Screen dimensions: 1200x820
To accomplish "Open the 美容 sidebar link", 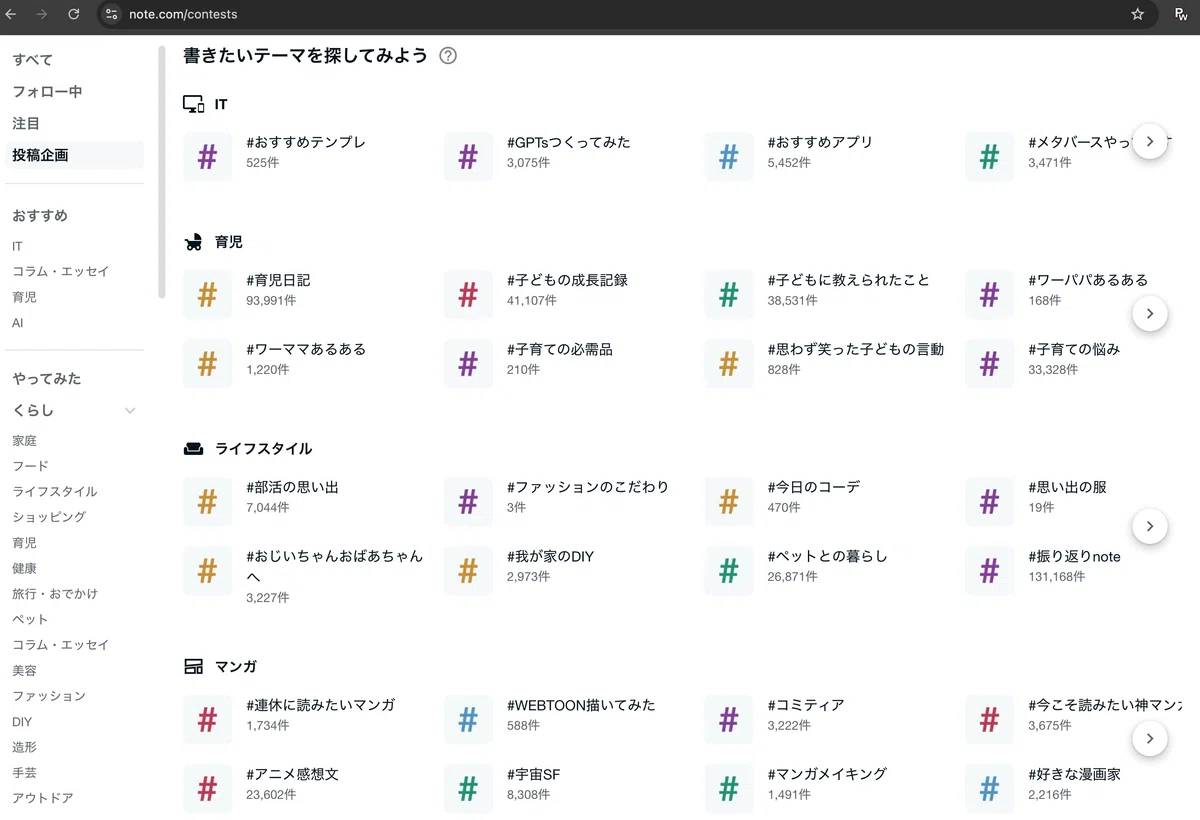I will [24, 670].
